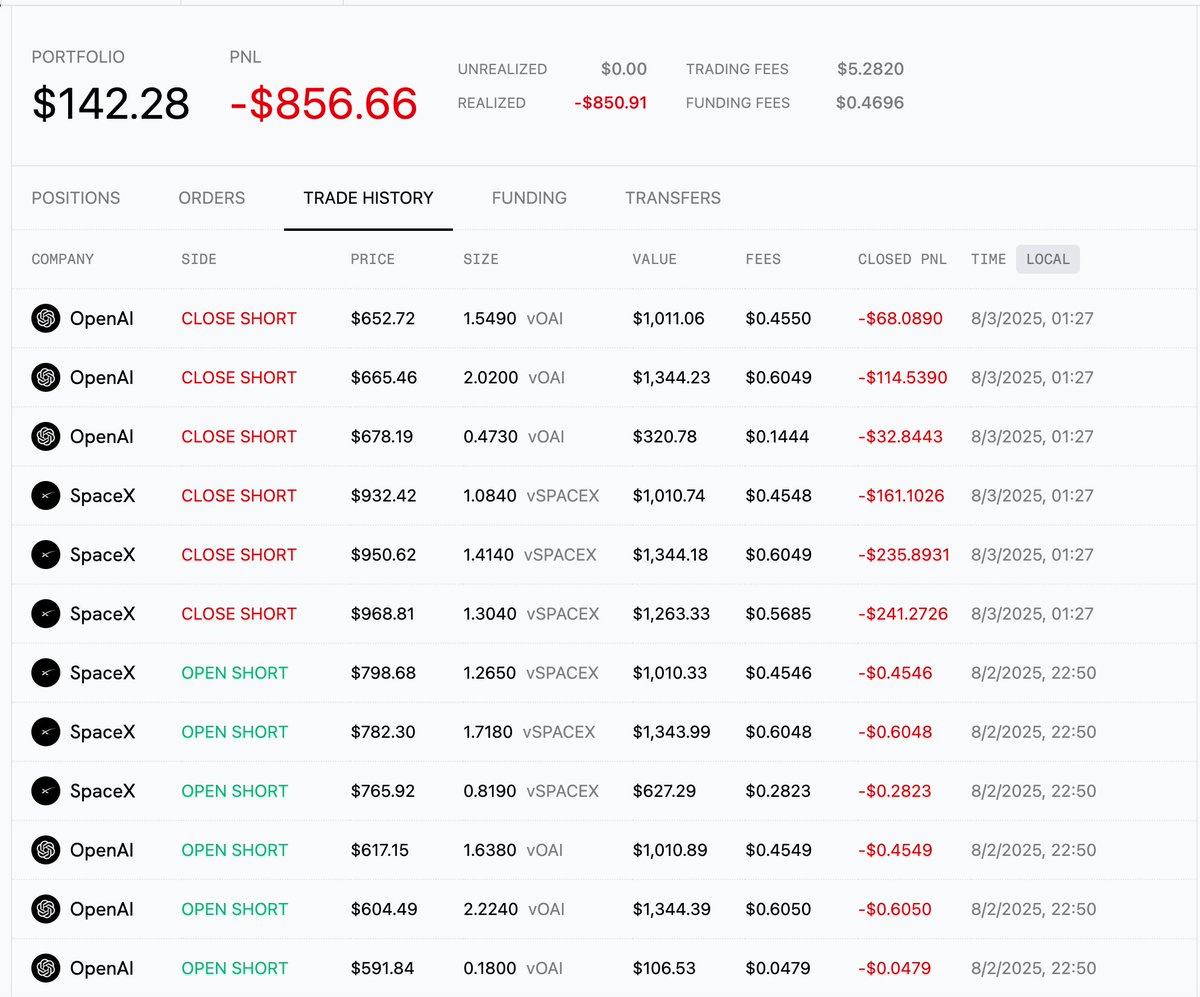
Task: Click the SpaceX logo in the $765.92 row
Action: tap(46, 791)
